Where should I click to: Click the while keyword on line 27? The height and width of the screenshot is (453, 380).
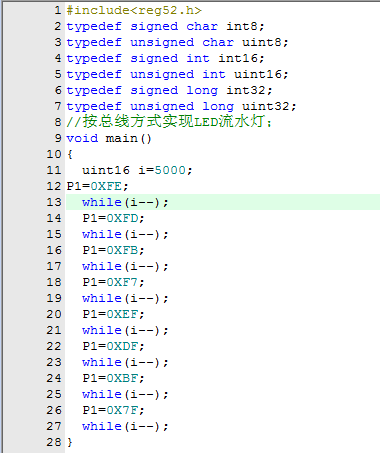tap(102, 426)
